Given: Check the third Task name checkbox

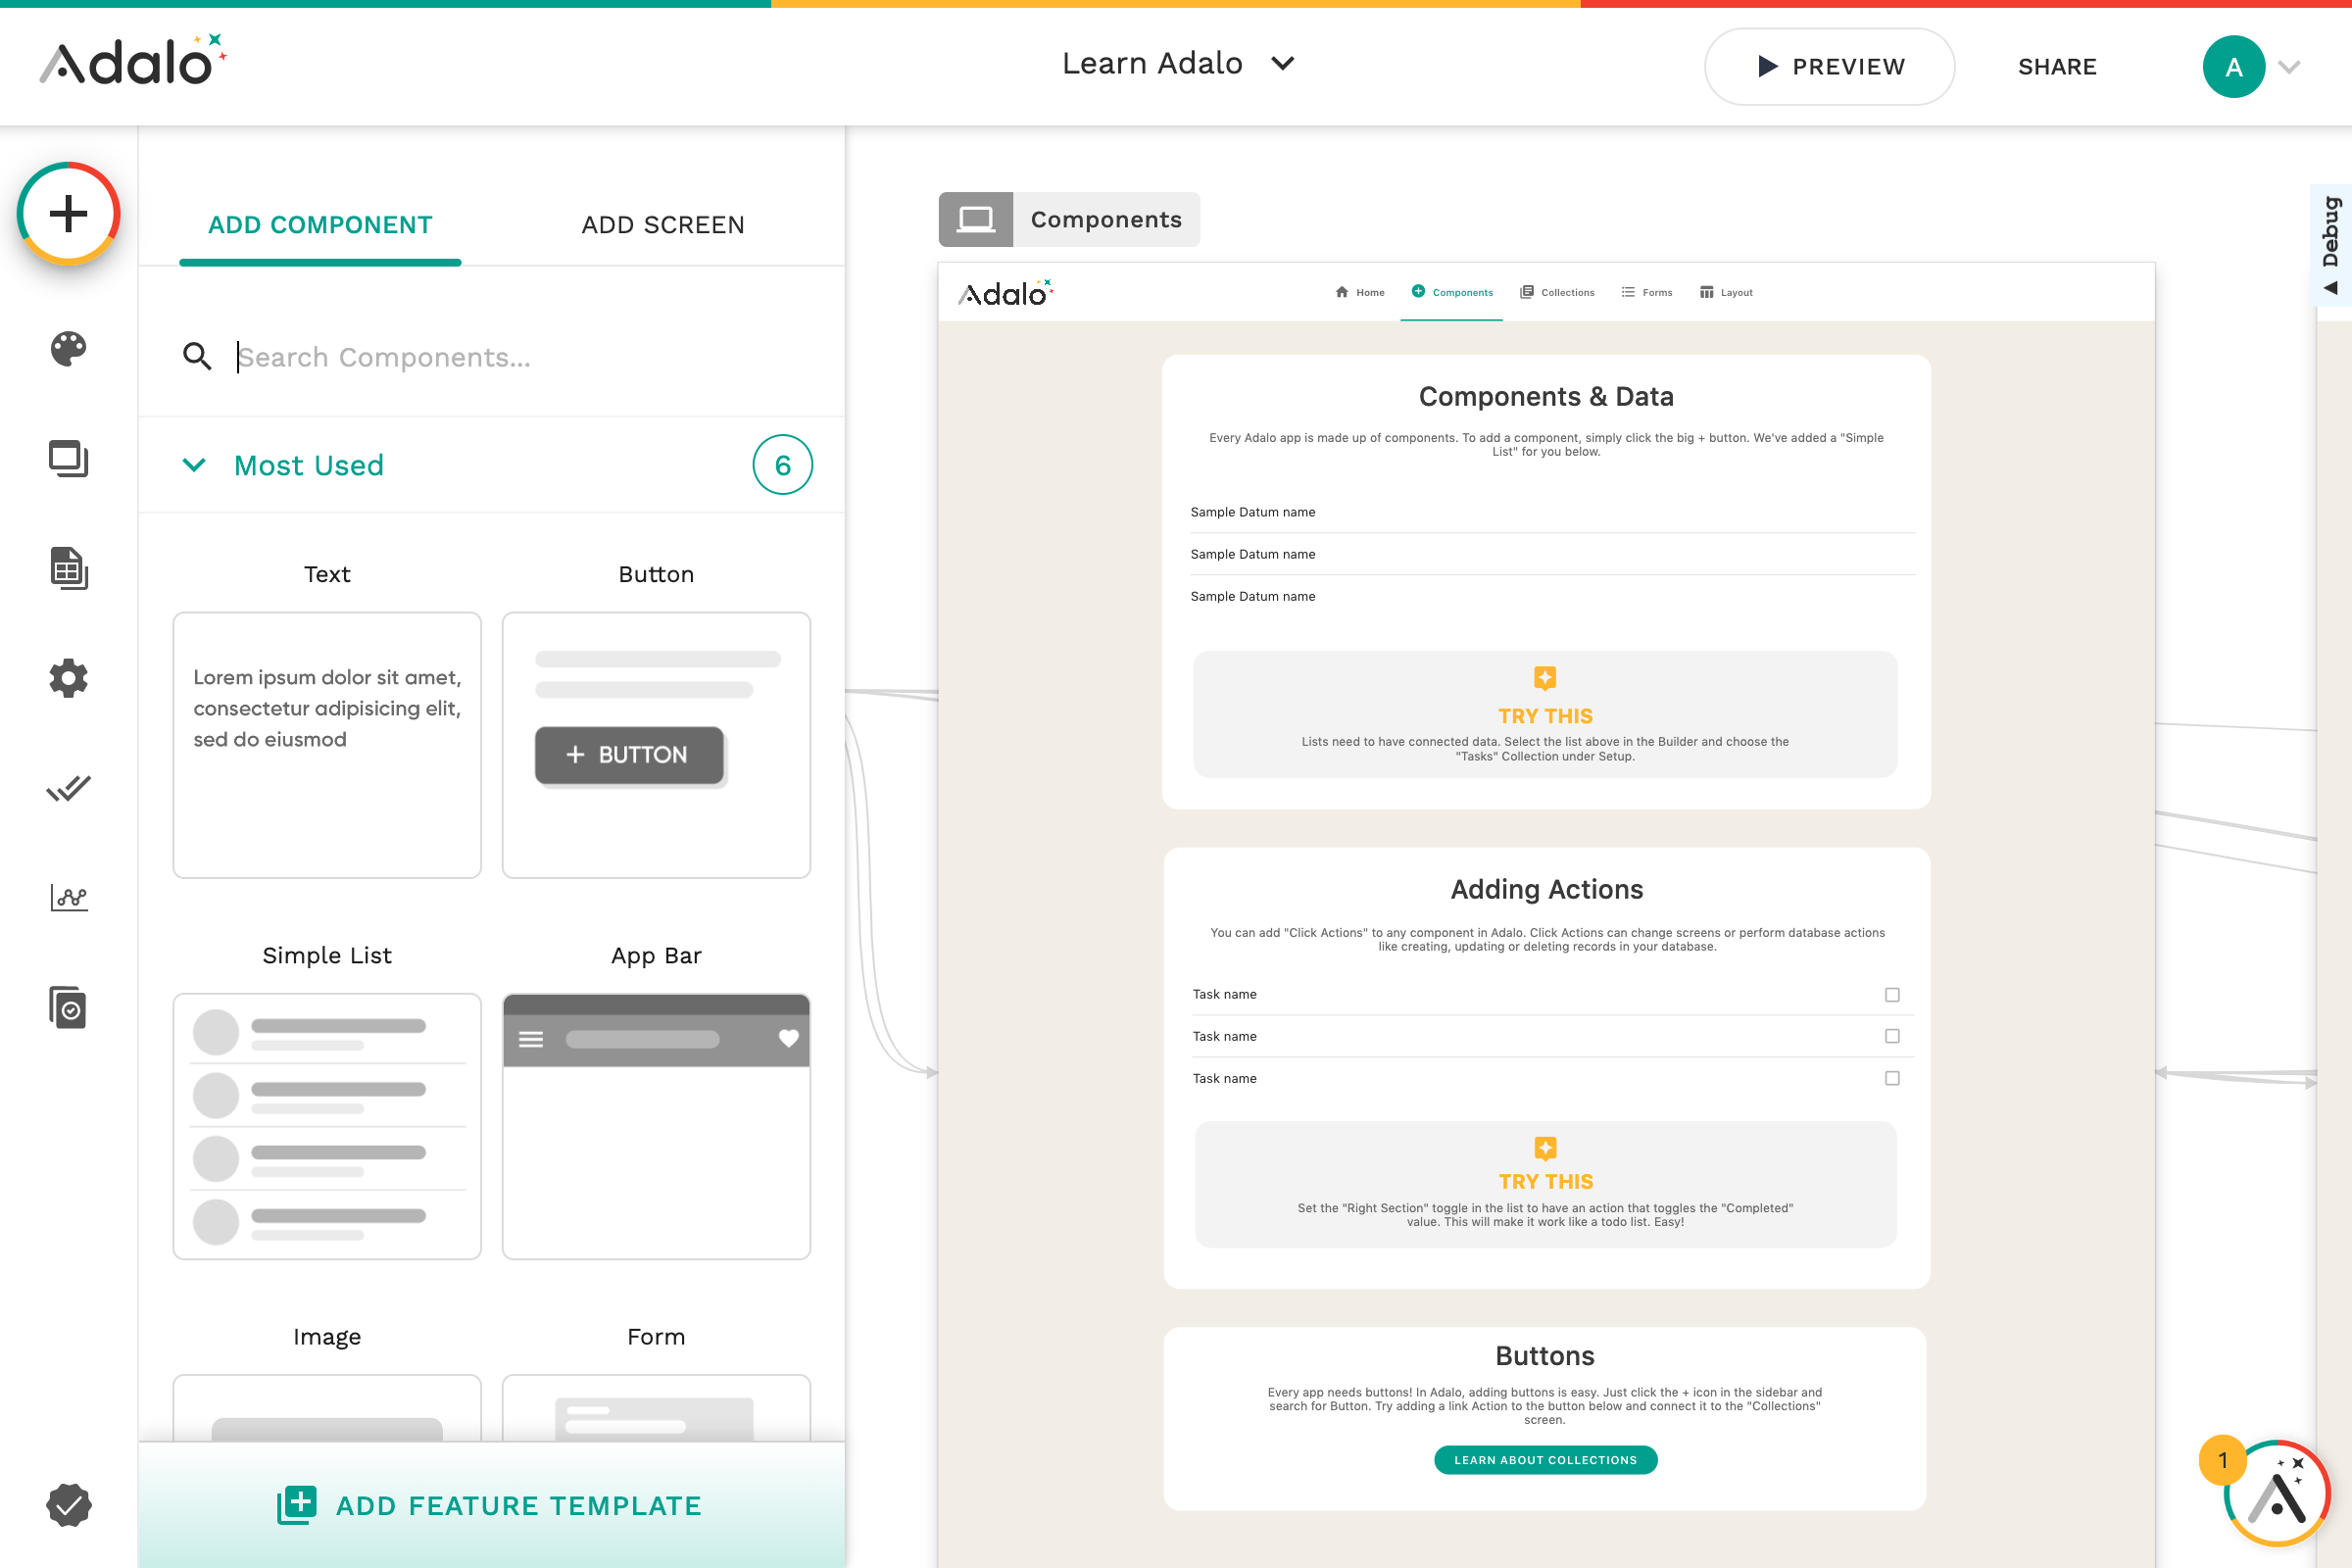Looking at the screenshot, I should [x=1892, y=1078].
